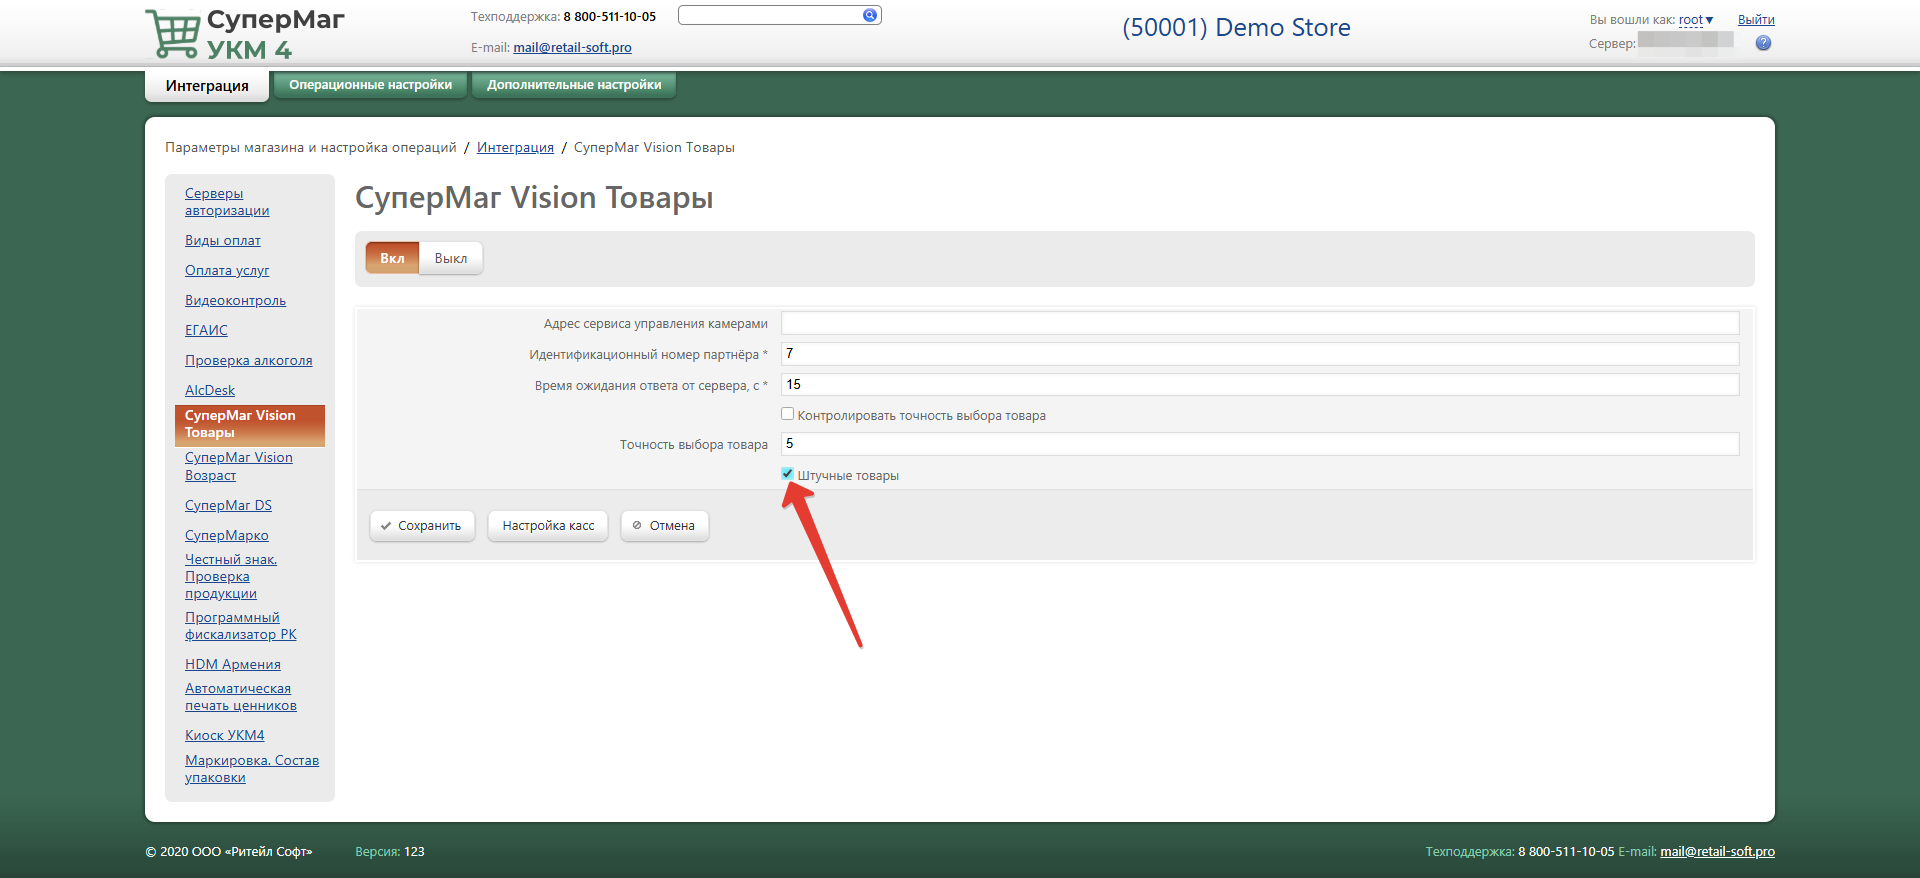Open Виды оплат sidebar link
The image size is (1920, 878).
[222, 240]
